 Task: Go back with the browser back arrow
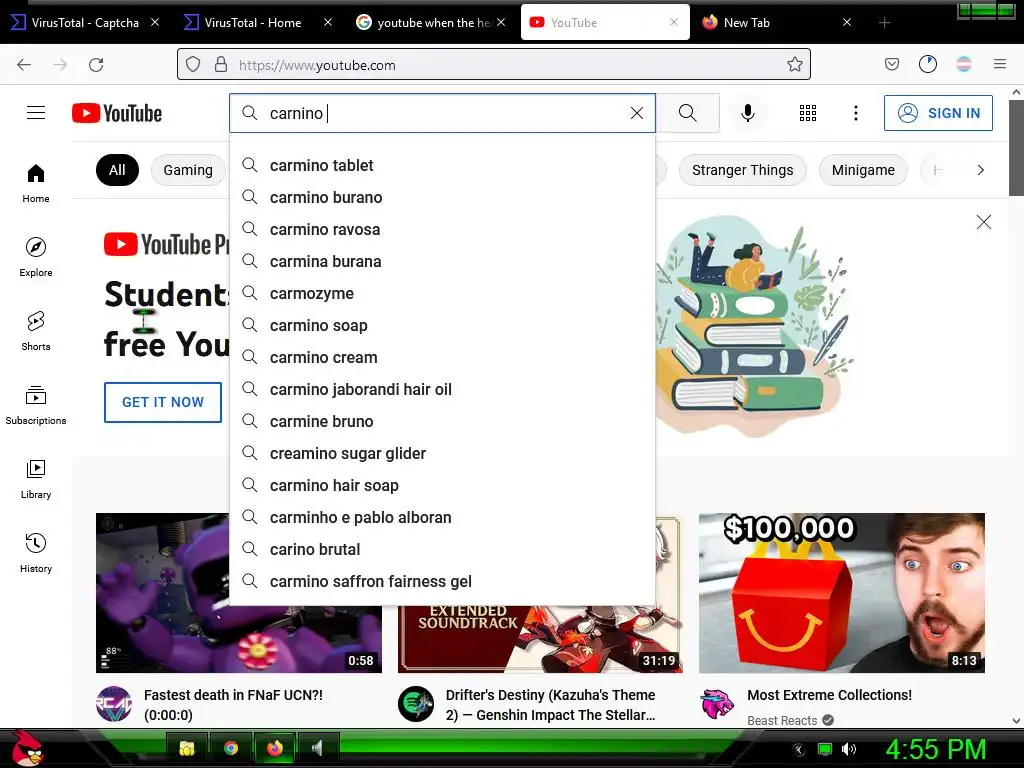(x=24, y=65)
